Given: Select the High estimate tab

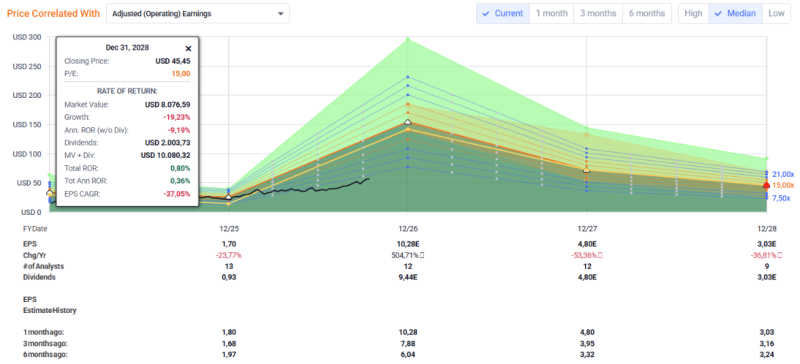Looking at the screenshot, I should [693, 13].
